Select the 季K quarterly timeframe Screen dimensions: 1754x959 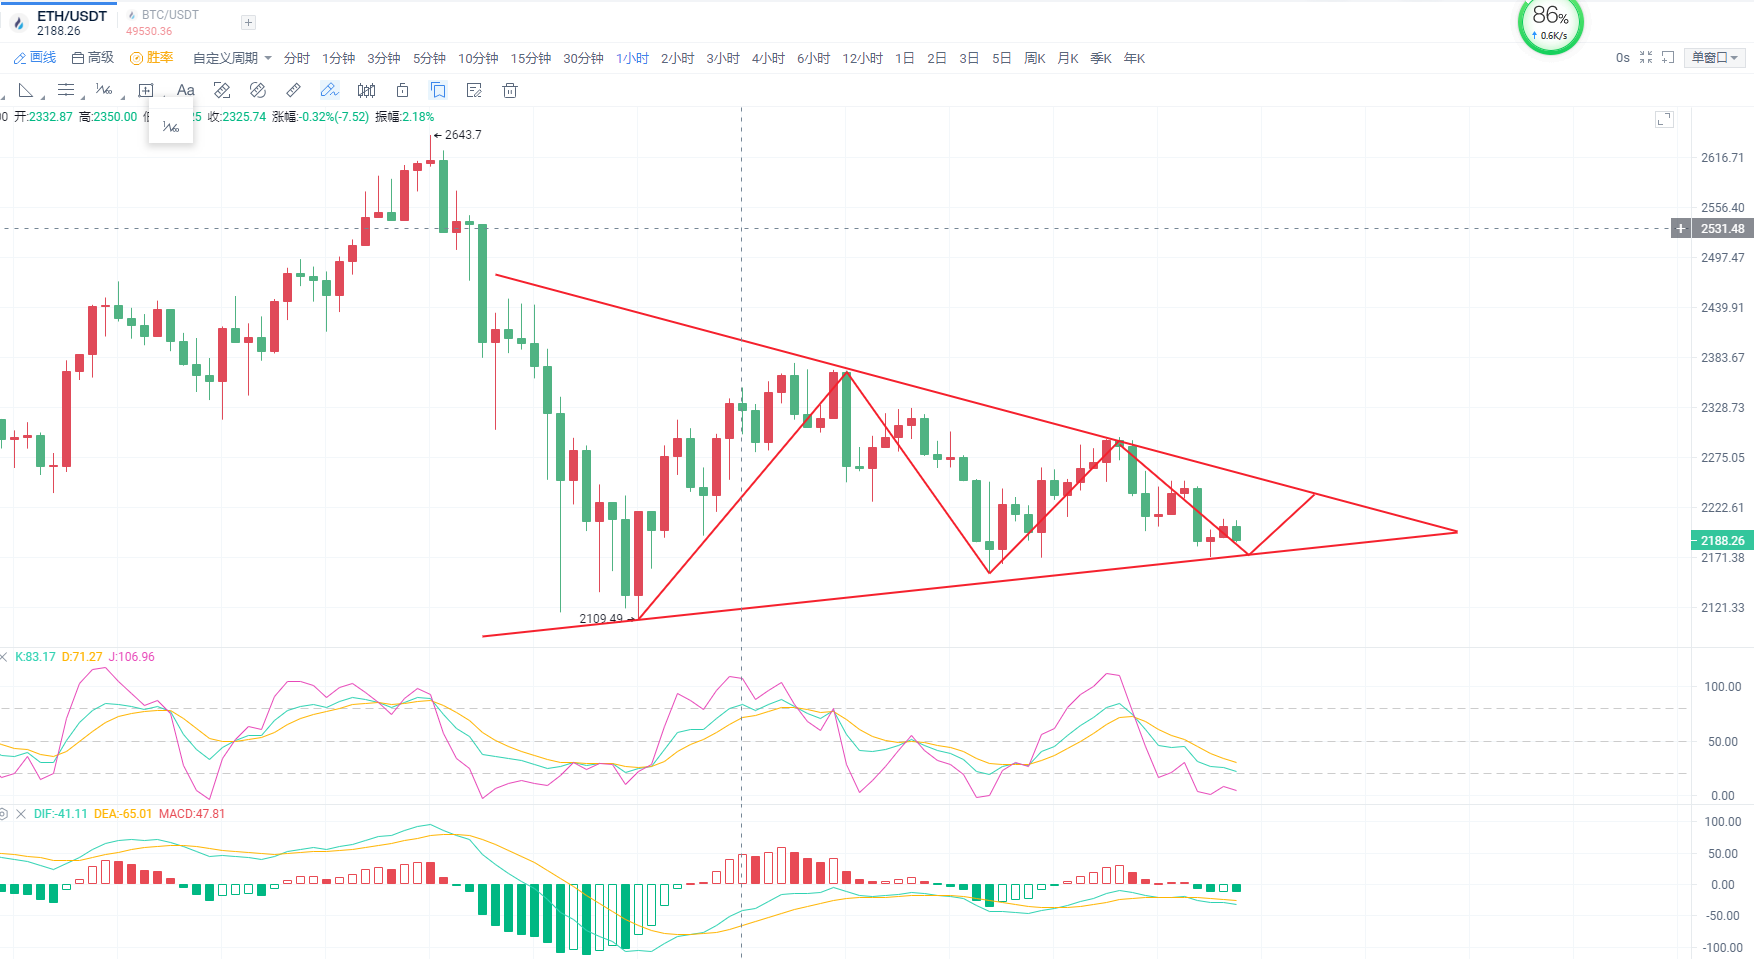pyautogui.click(x=1101, y=58)
